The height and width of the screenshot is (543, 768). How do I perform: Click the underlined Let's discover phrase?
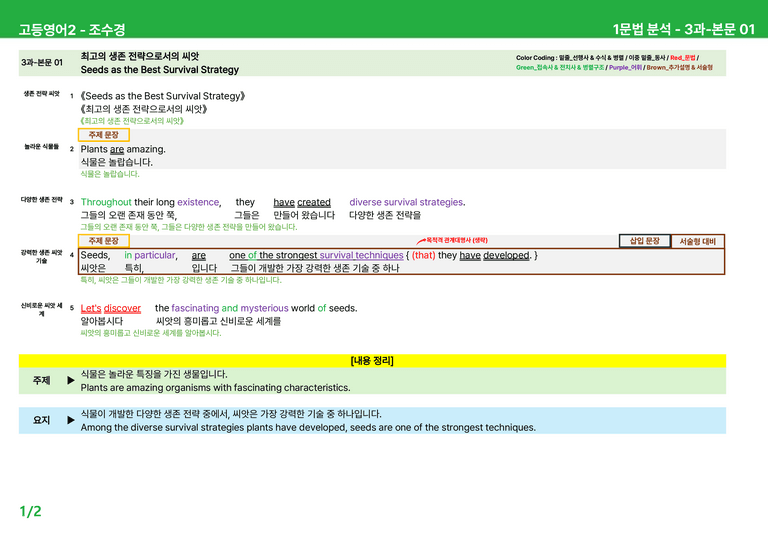coord(111,308)
